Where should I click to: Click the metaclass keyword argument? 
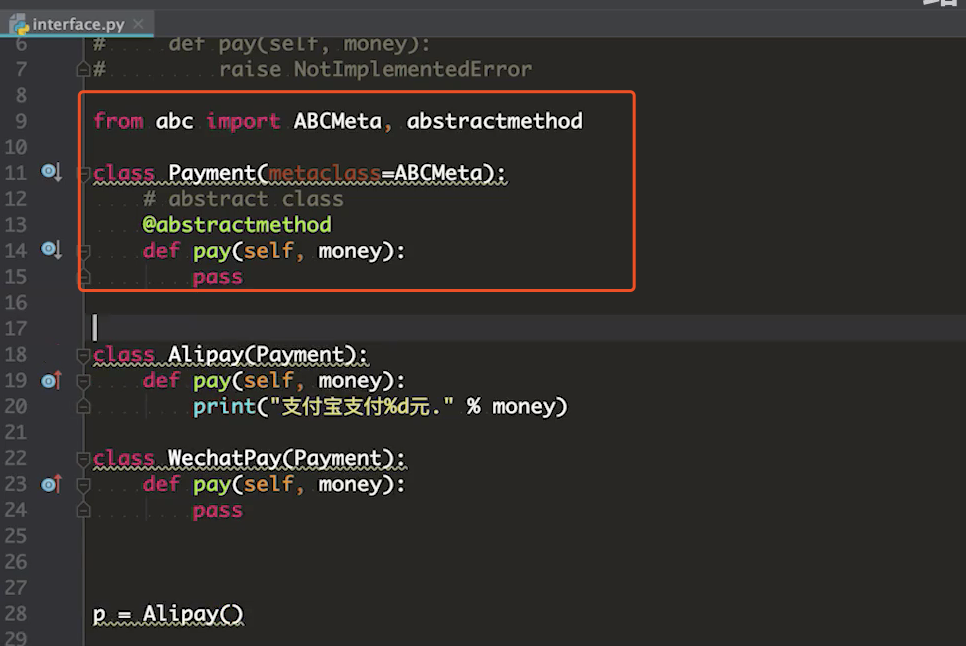pyautogui.click(x=325, y=173)
